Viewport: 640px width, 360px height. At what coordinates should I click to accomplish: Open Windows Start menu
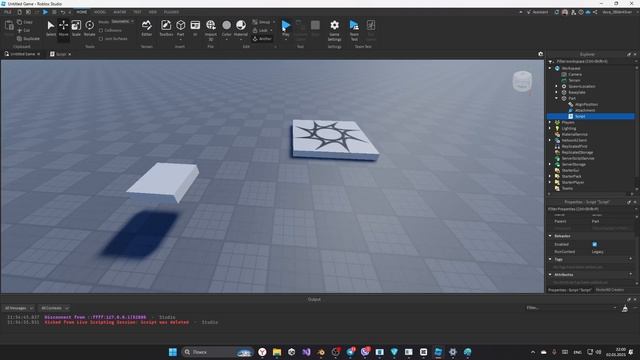pos(173,352)
